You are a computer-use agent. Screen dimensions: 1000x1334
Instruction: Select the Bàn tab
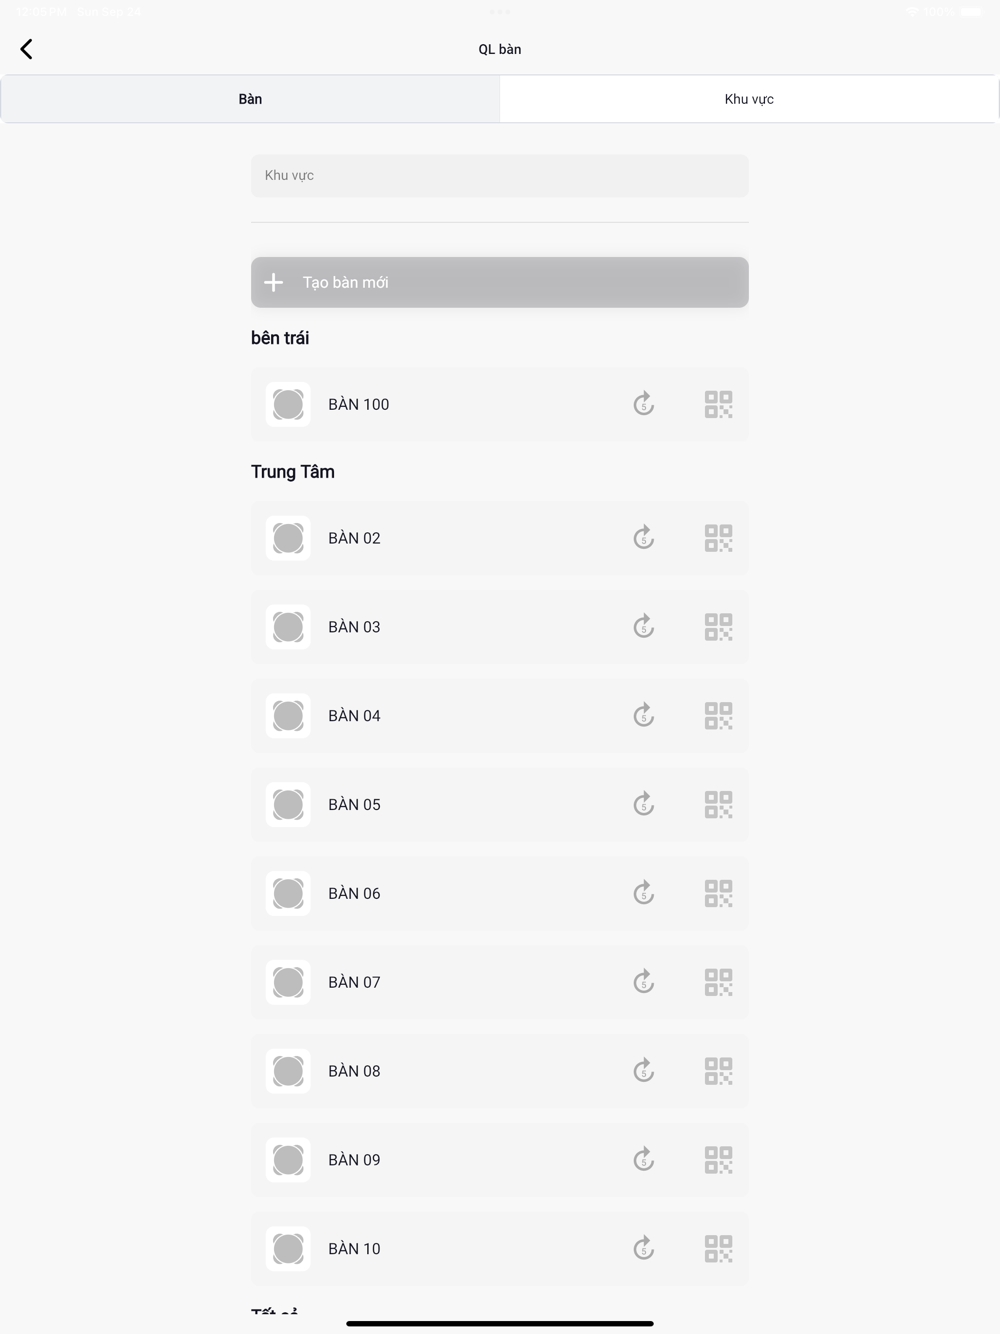tap(250, 99)
